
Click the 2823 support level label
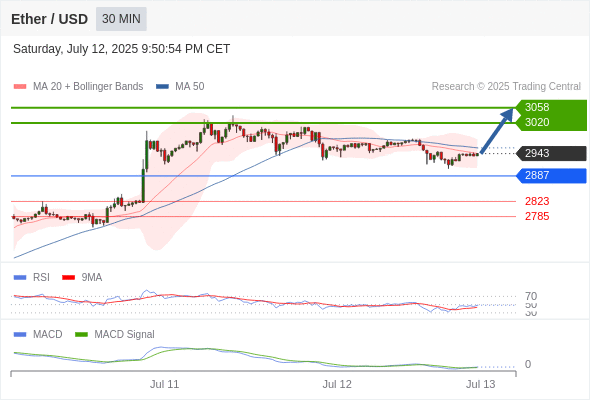[537, 201]
